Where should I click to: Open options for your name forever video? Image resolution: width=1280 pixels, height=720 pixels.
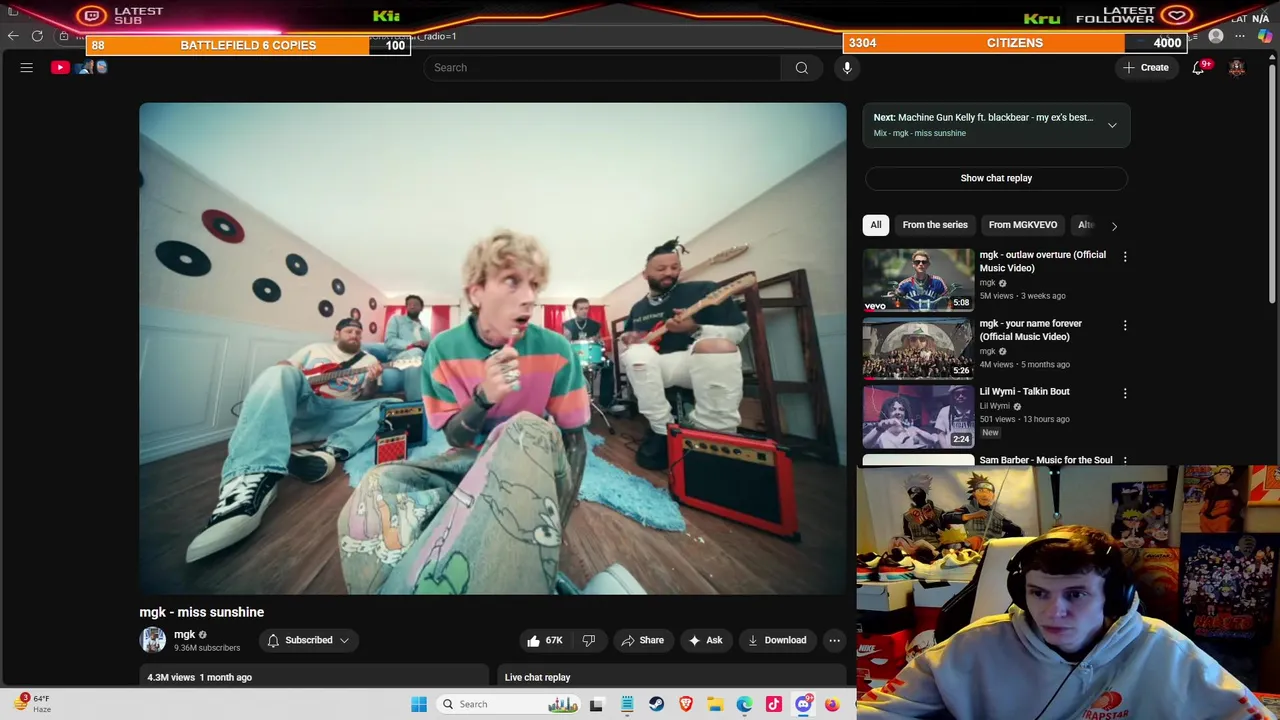(x=1125, y=326)
